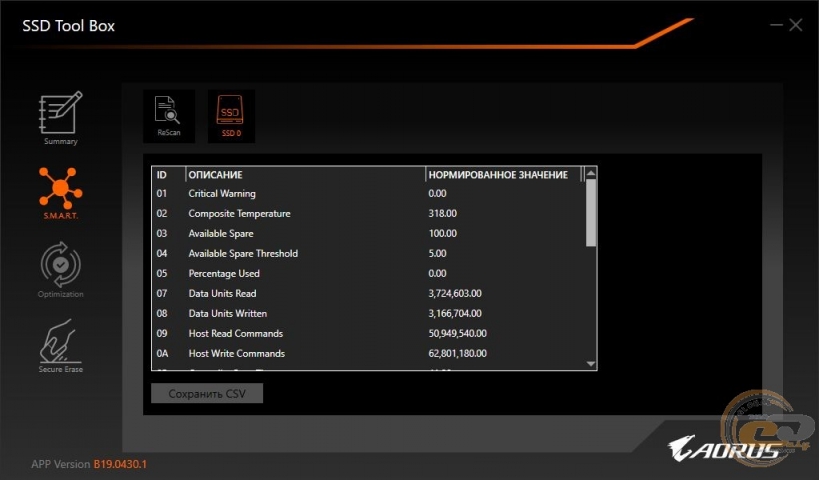
Task: Click the Сохранить CSV button
Action: 207,393
